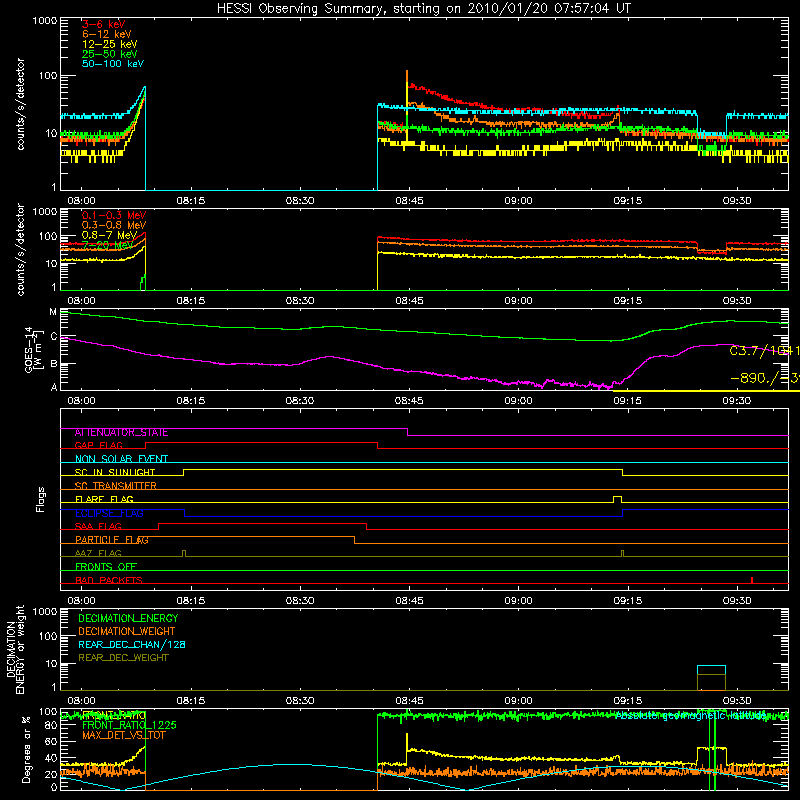This screenshot has height=800, width=800.
Task: Click the GAP_FLAG label
Action: click(x=98, y=445)
